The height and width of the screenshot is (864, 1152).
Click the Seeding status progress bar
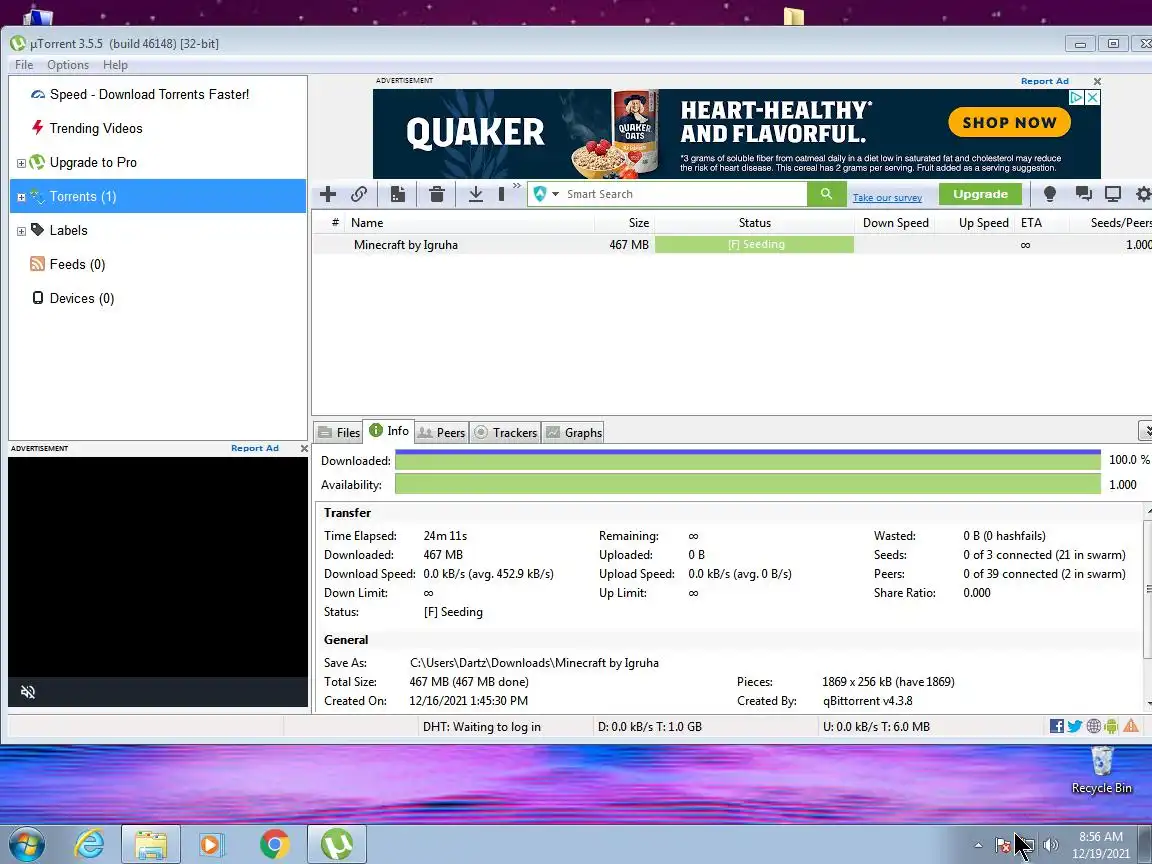click(x=755, y=245)
